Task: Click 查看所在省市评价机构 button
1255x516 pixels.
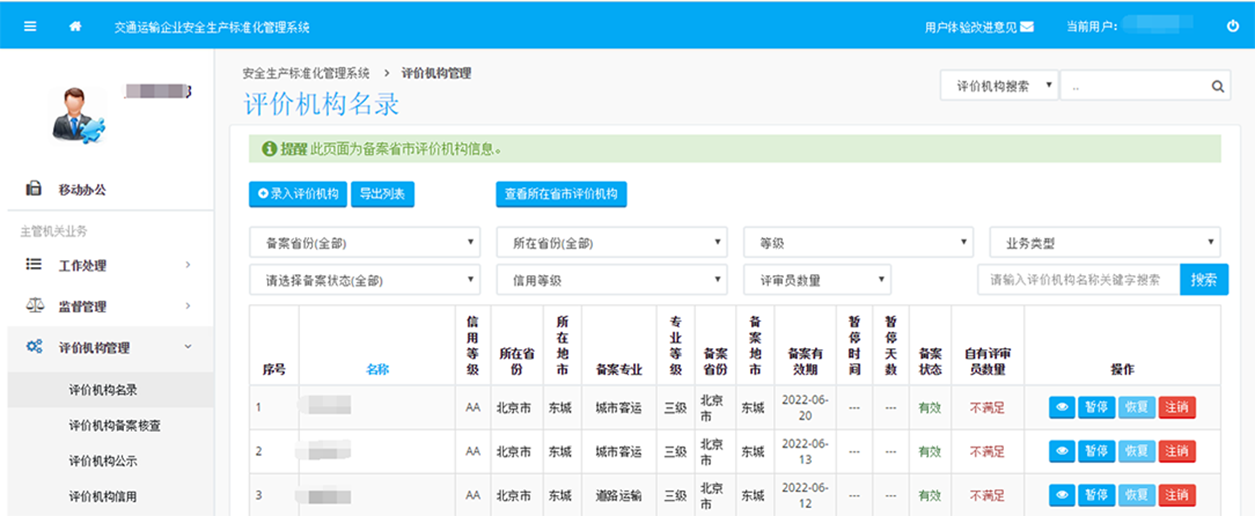Action: (561, 194)
